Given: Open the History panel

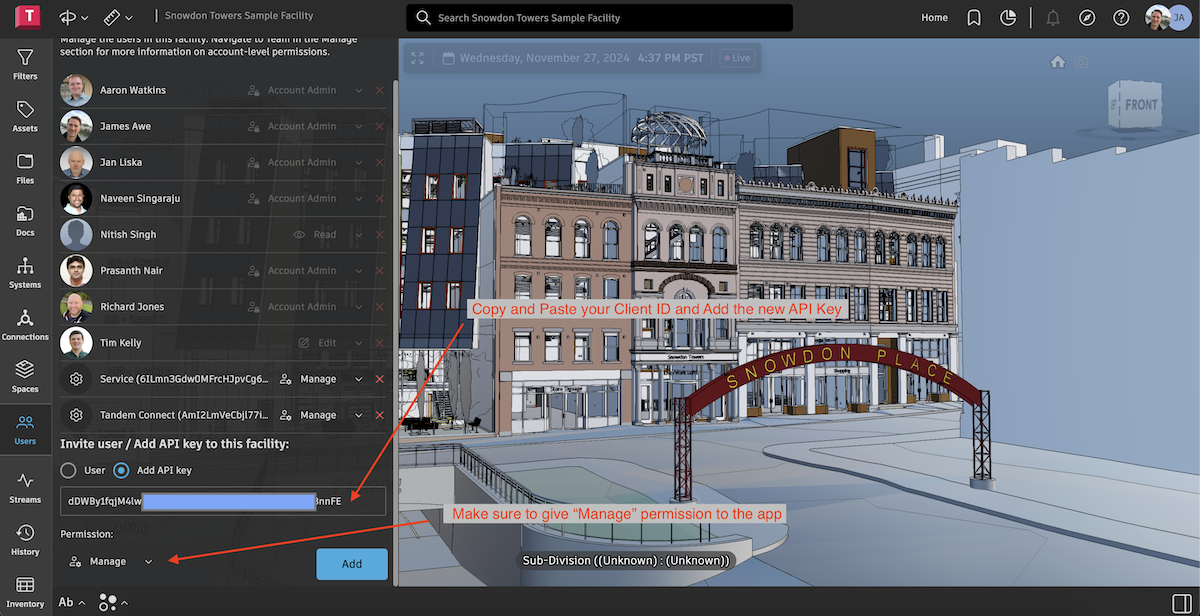Looking at the screenshot, I should point(25,539).
